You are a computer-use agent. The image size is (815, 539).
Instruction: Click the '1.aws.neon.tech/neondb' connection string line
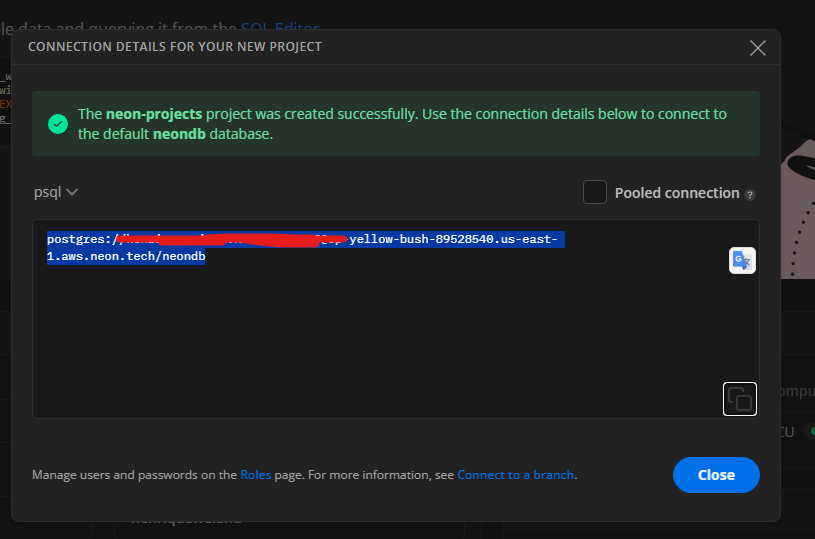click(126, 256)
